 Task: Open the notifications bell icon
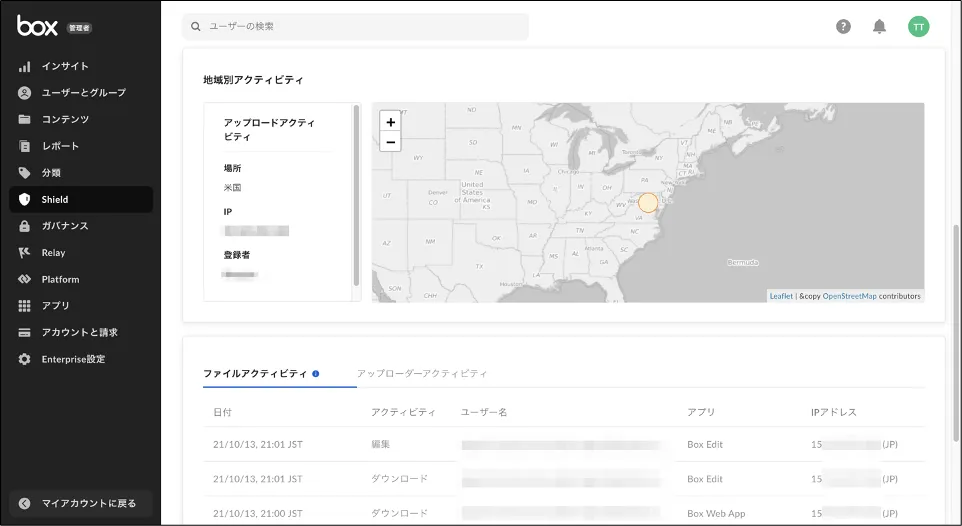coord(879,27)
